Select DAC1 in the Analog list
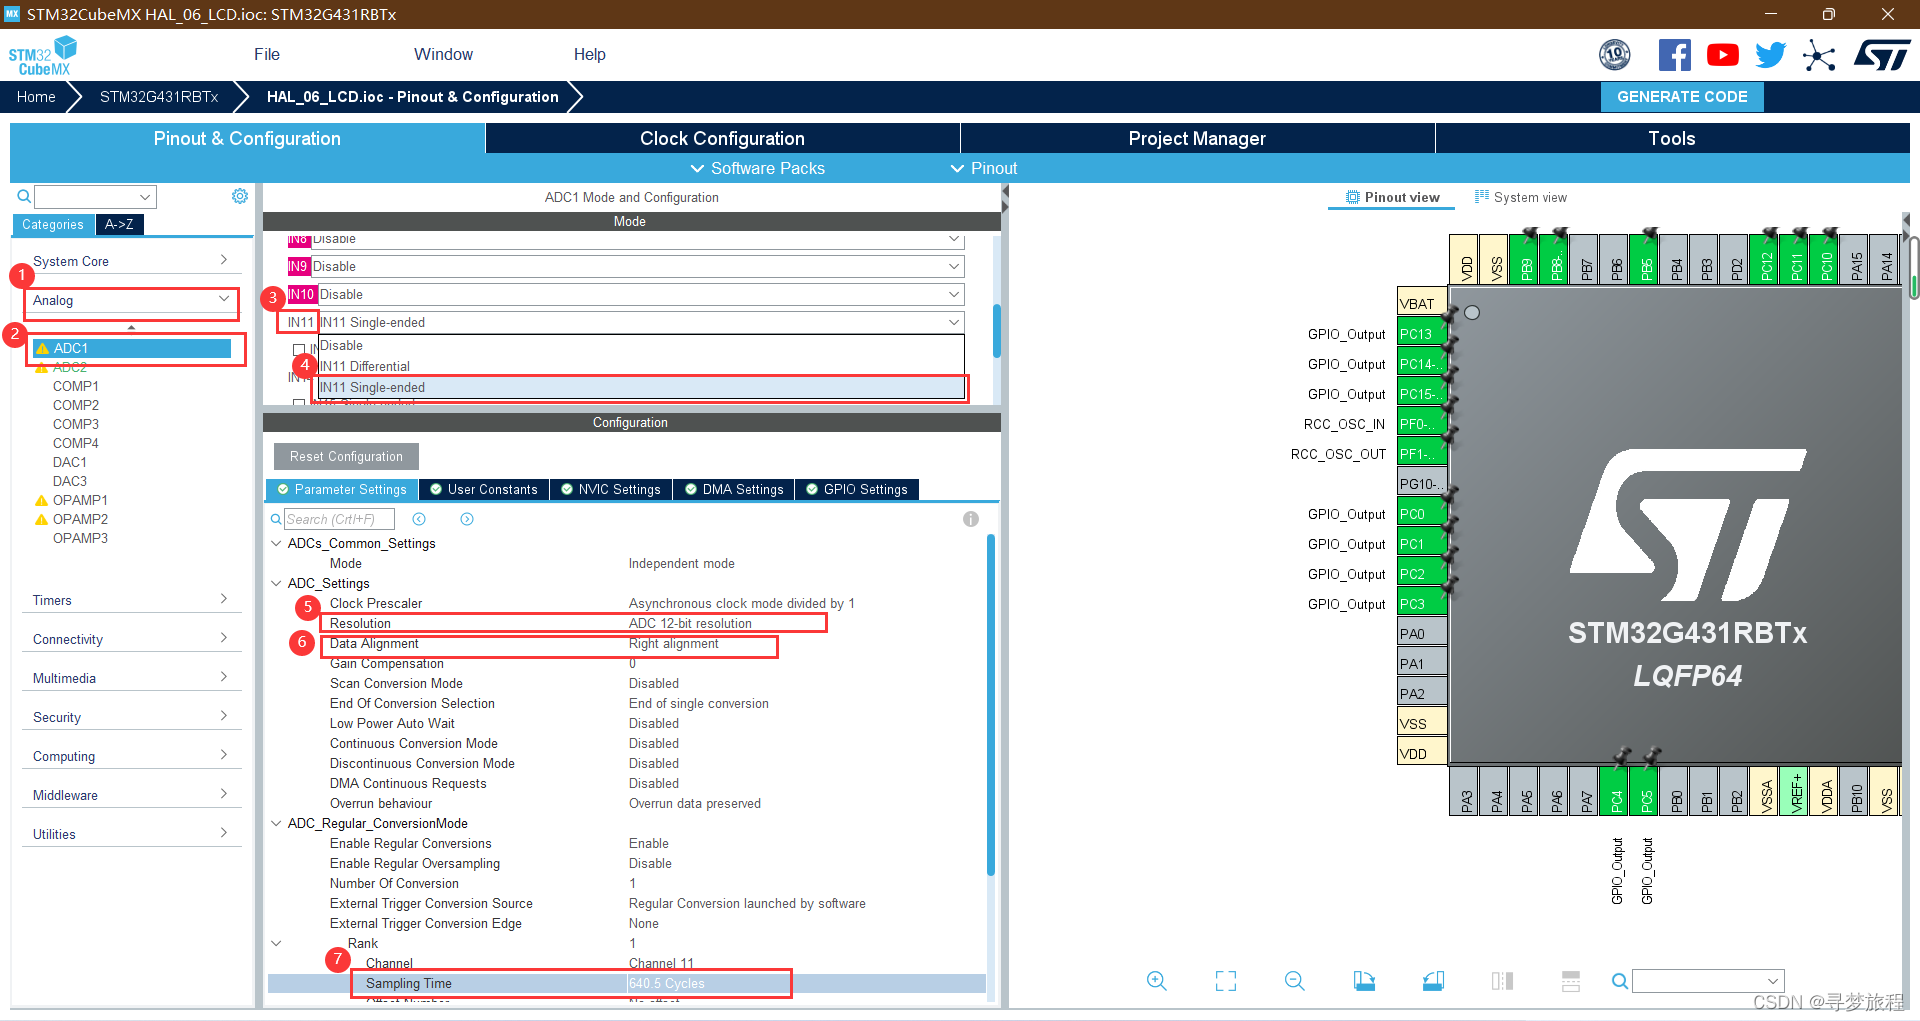 point(70,462)
